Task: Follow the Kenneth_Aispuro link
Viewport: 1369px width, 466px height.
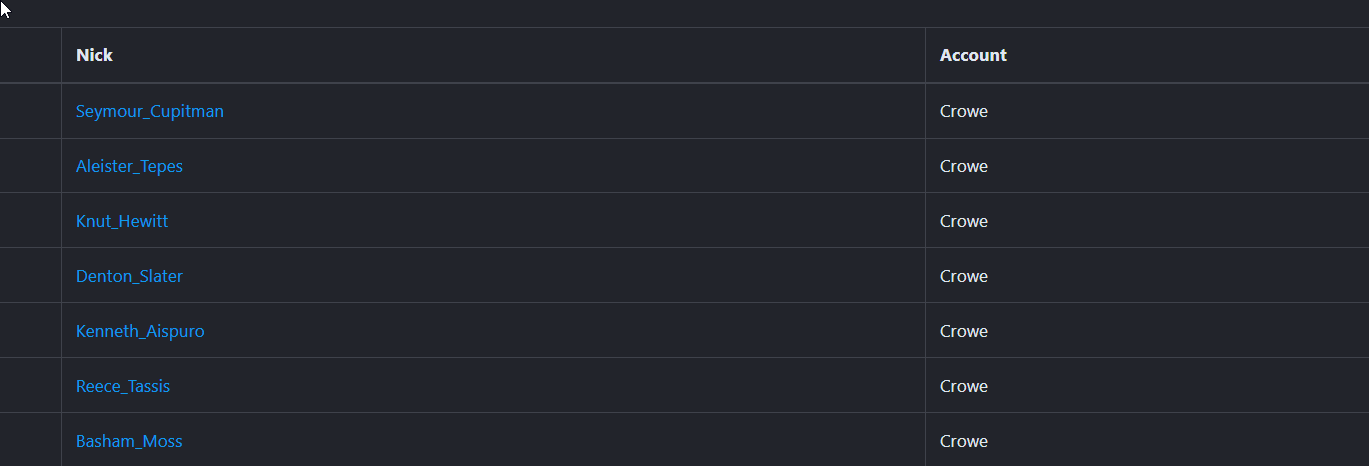Action: 140,331
